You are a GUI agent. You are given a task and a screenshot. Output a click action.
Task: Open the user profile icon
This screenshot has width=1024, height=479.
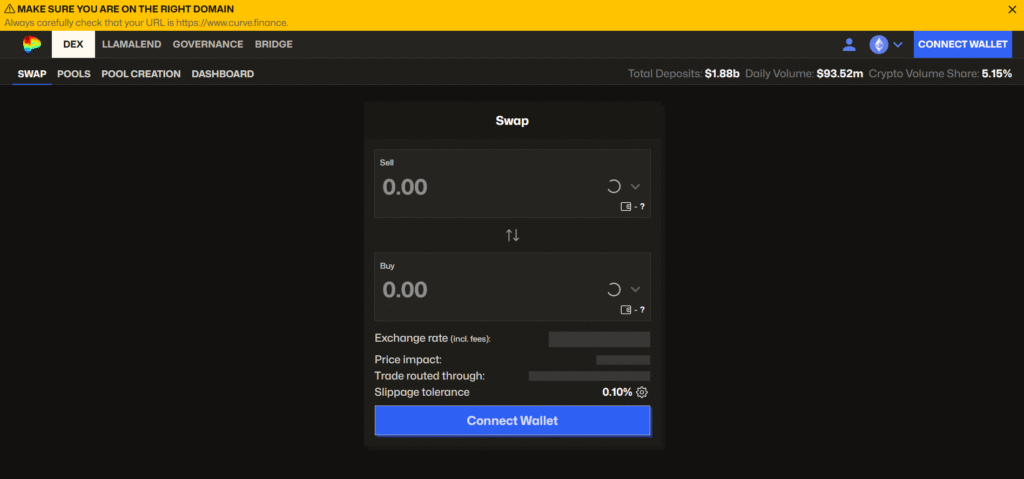pyautogui.click(x=849, y=44)
